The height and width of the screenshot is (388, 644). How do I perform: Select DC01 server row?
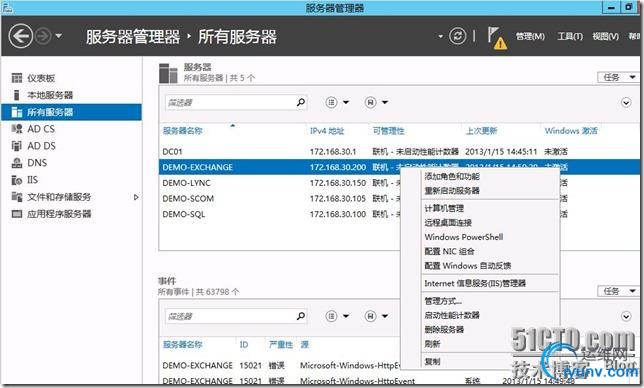click(x=399, y=152)
